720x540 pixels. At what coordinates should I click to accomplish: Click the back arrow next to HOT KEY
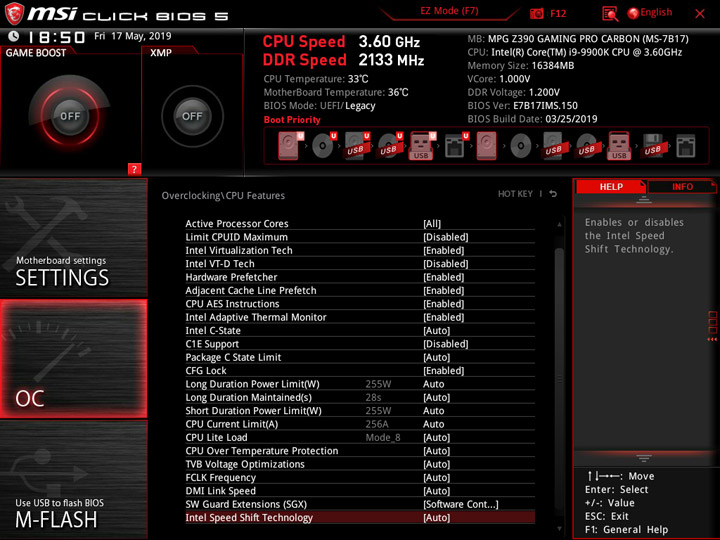click(x=553, y=194)
